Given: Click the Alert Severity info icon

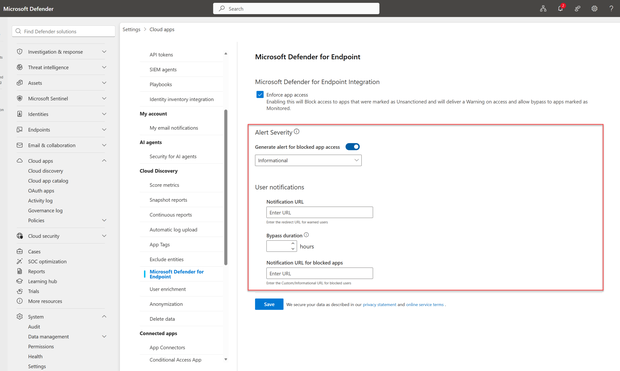Looking at the screenshot, I should point(297,131).
